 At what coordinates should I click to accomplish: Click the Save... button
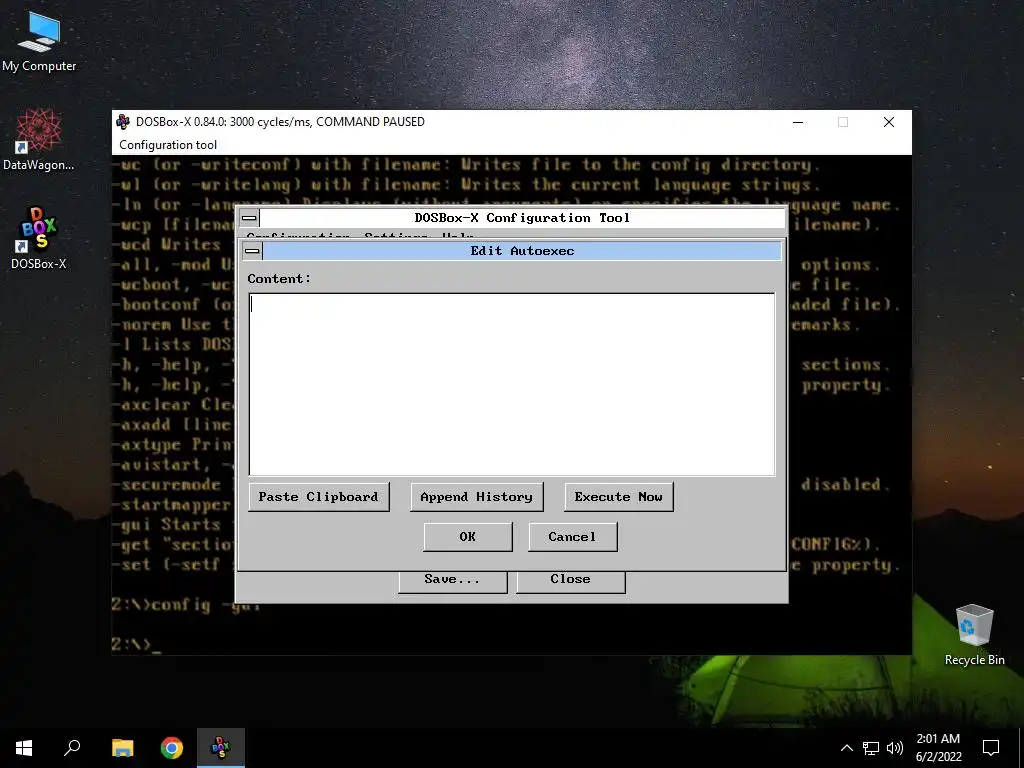click(x=453, y=581)
